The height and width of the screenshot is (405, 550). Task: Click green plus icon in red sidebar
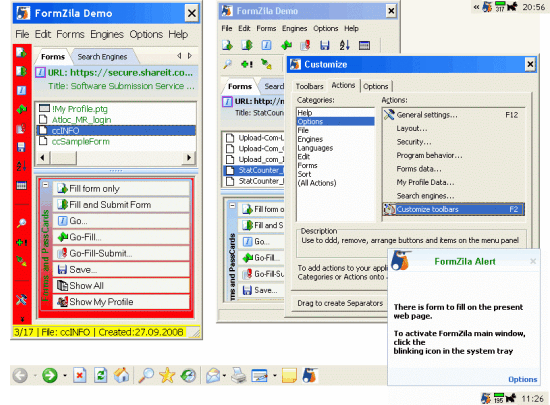tap(21, 242)
